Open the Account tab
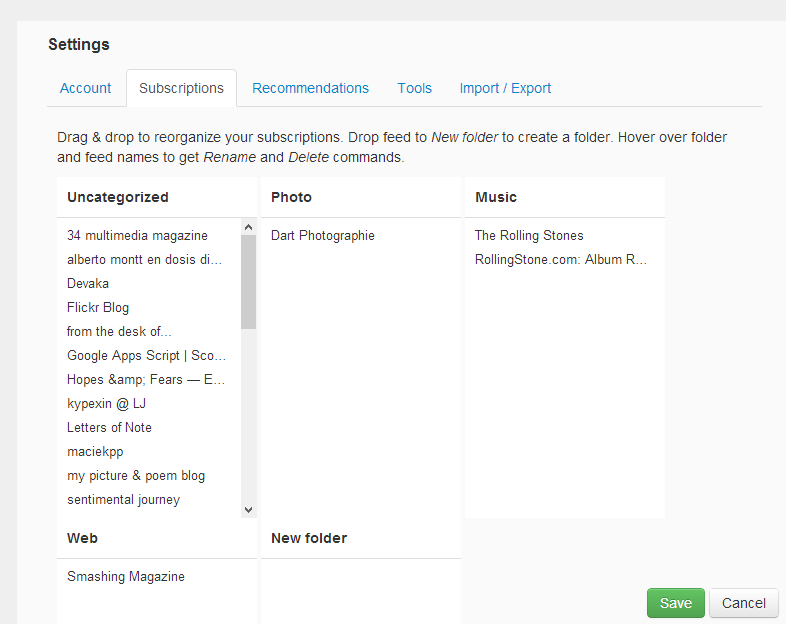 pos(85,88)
